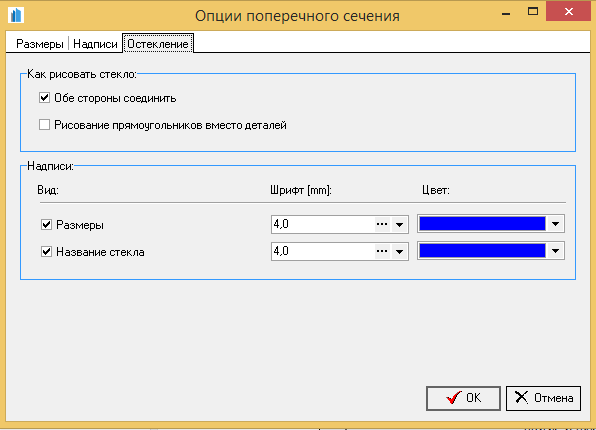Switch to the Размеры tab

pyautogui.click(x=40, y=44)
